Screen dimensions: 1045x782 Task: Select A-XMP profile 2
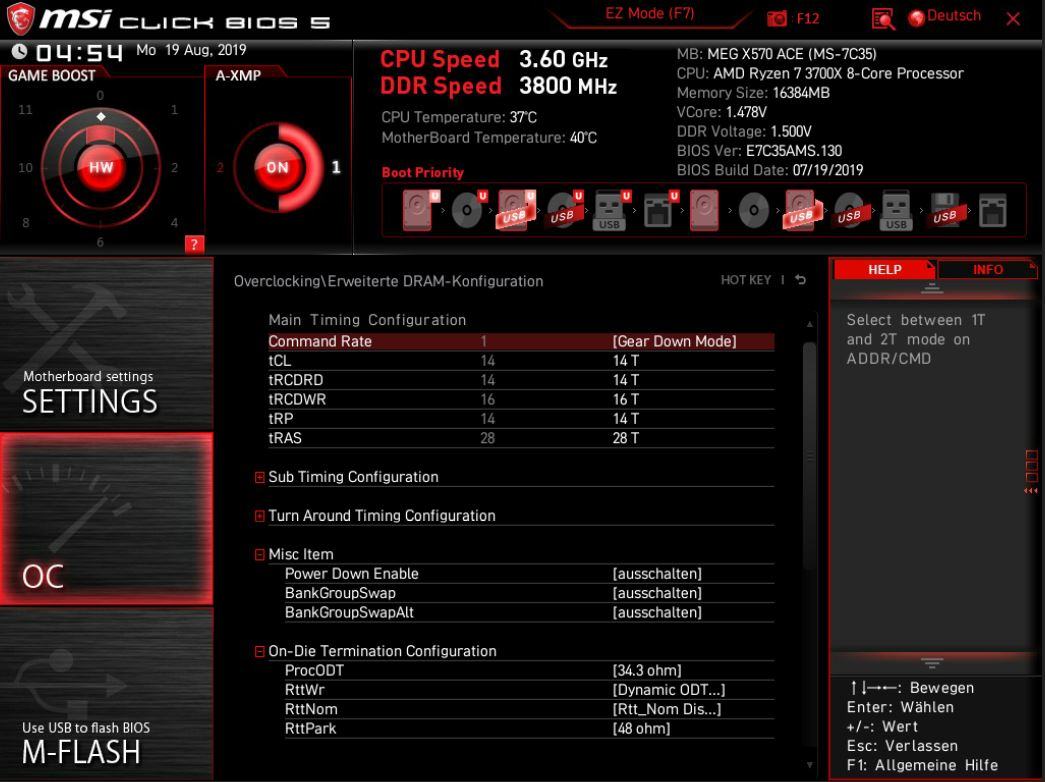(x=220, y=167)
